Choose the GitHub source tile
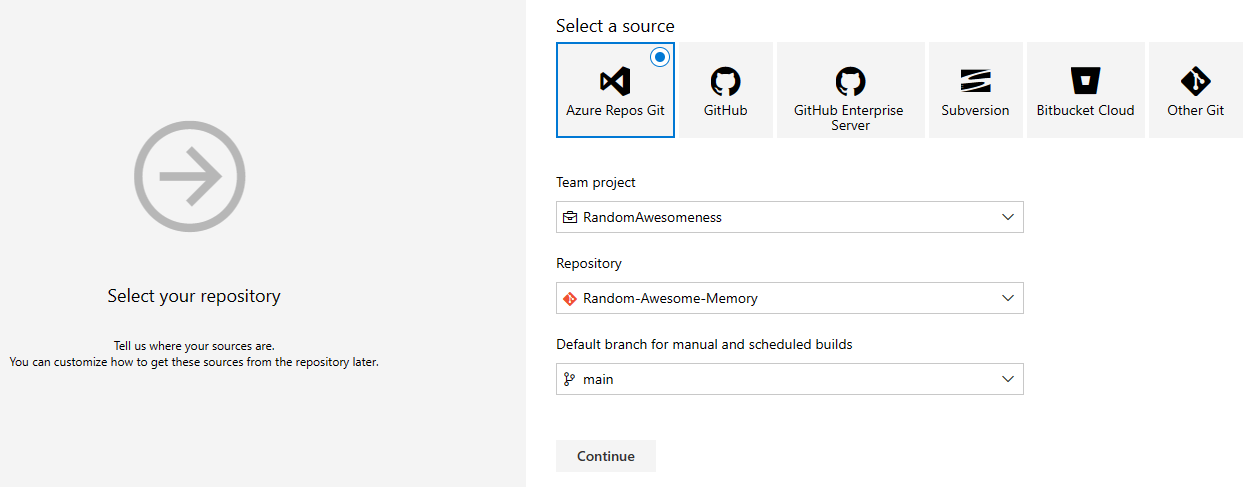The height and width of the screenshot is (487, 1247). (725, 90)
